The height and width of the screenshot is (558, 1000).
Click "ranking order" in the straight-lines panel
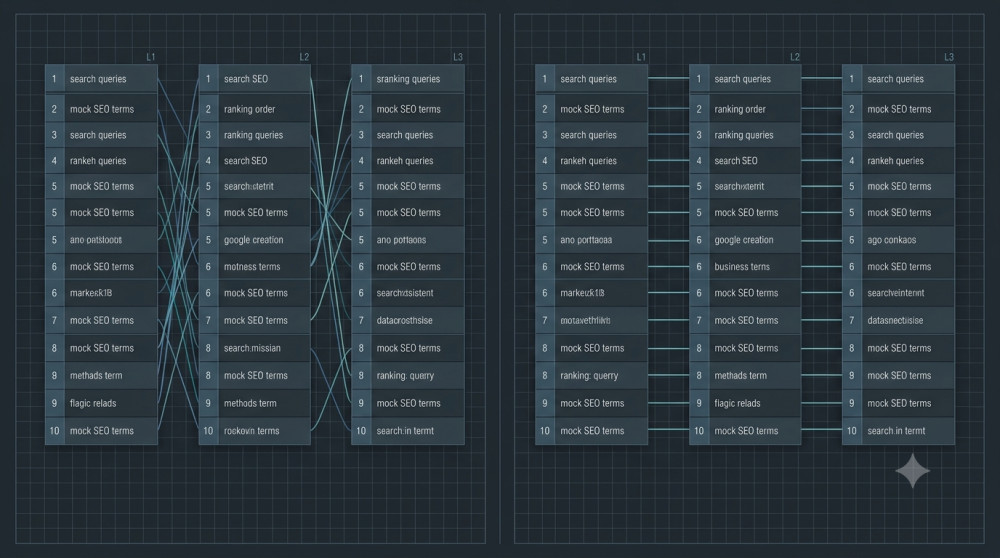click(x=745, y=109)
